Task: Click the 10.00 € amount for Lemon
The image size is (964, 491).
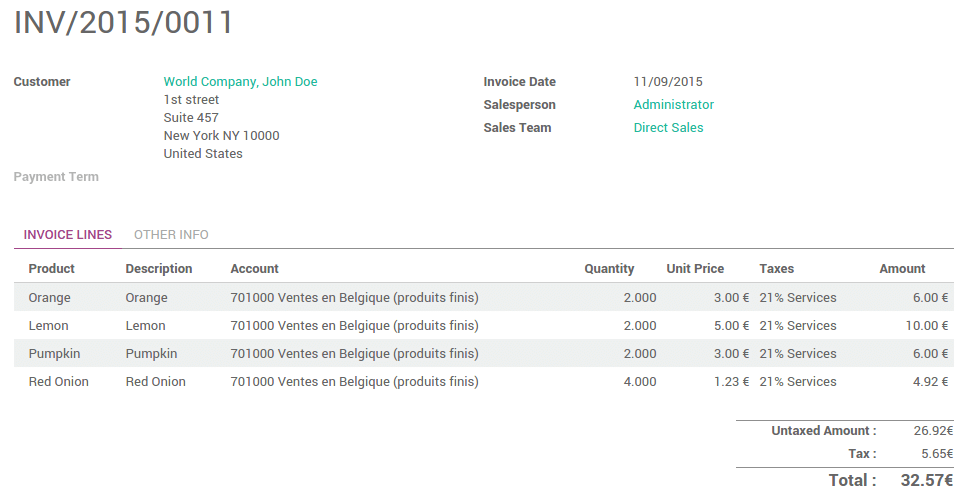Action: pos(927,326)
